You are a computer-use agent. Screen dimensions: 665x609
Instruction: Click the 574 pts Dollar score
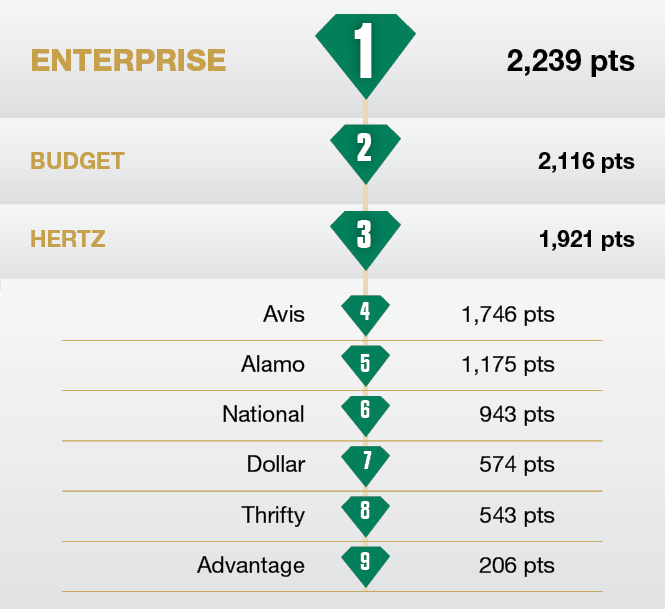point(516,465)
